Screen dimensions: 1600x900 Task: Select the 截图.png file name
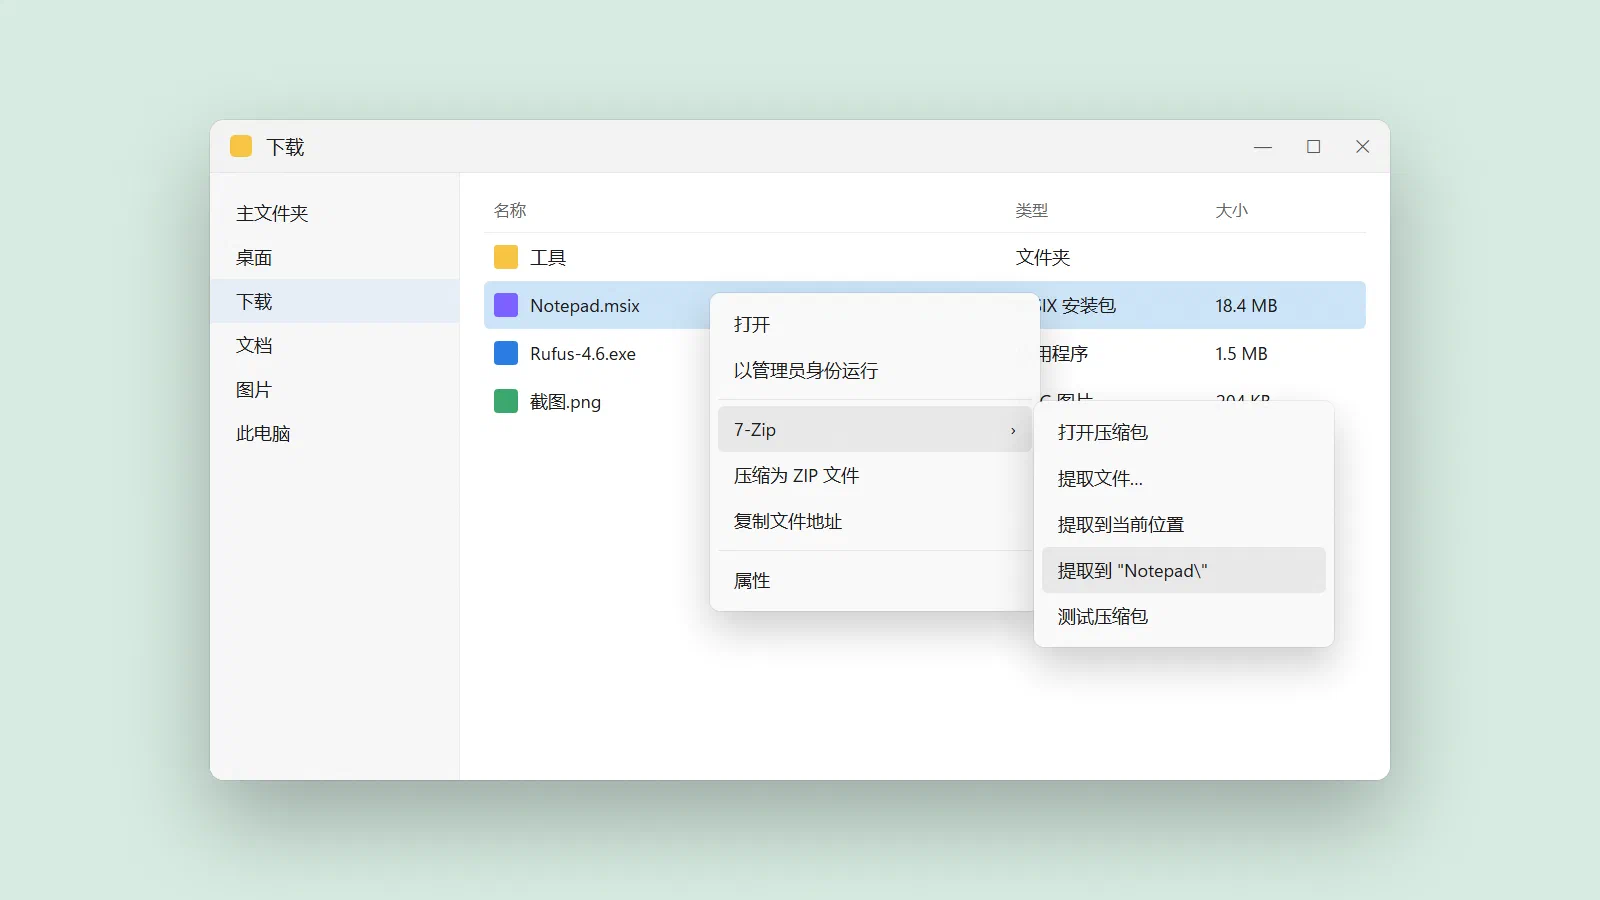click(565, 401)
